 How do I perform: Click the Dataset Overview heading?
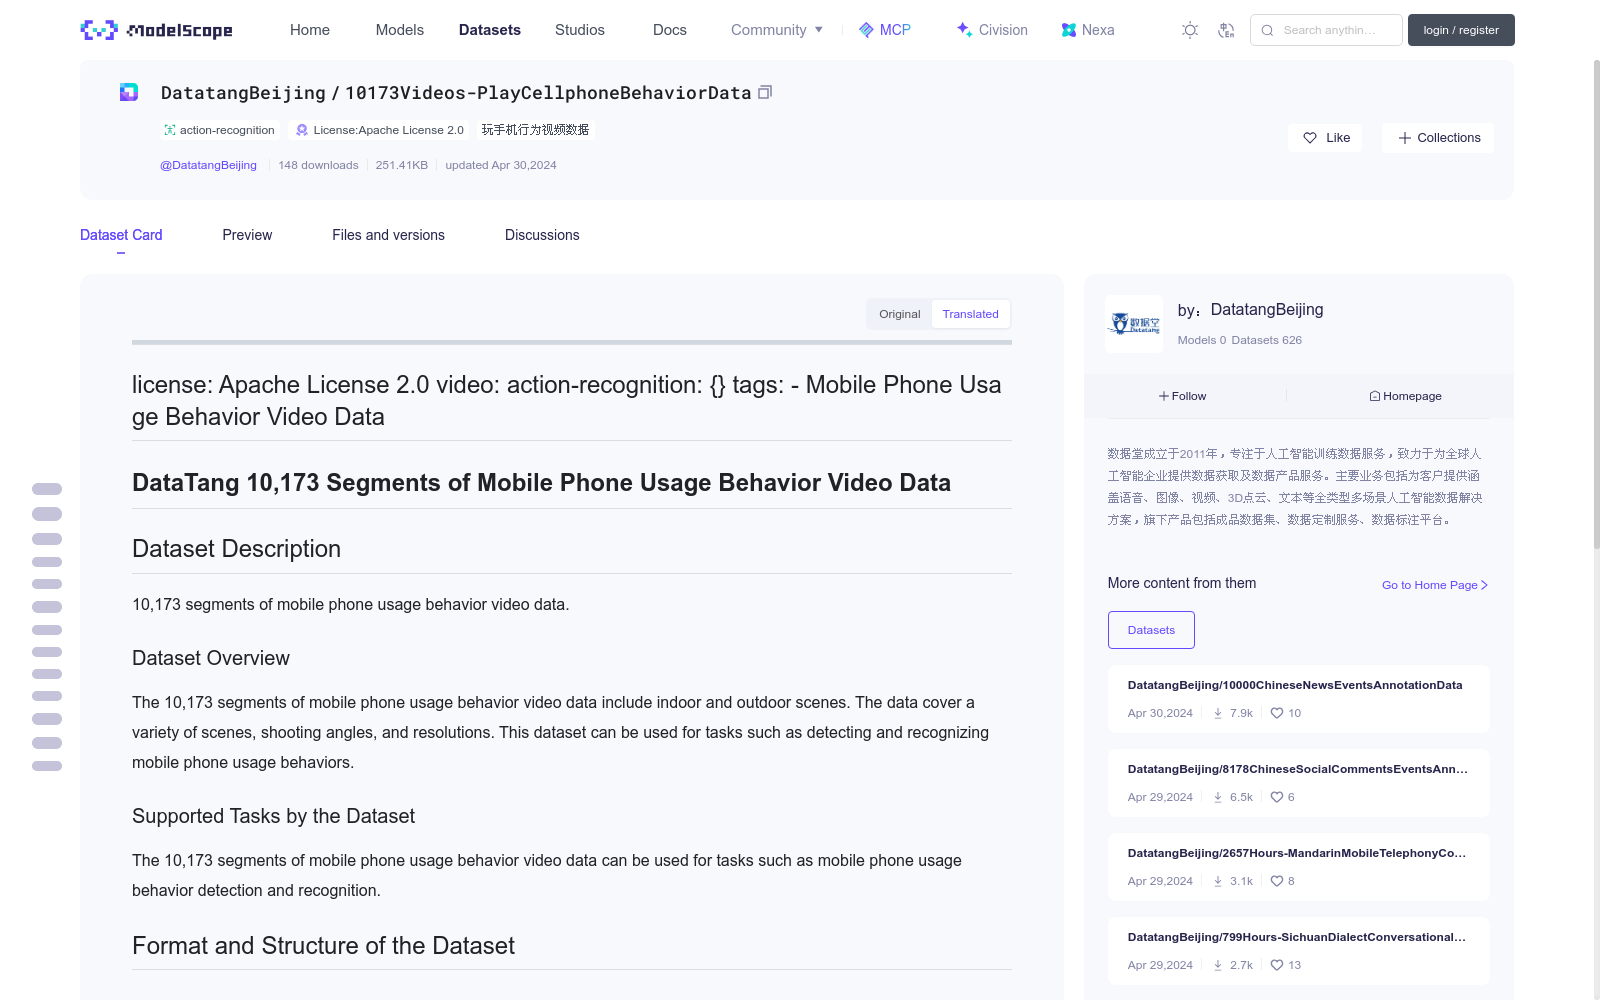click(211, 658)
